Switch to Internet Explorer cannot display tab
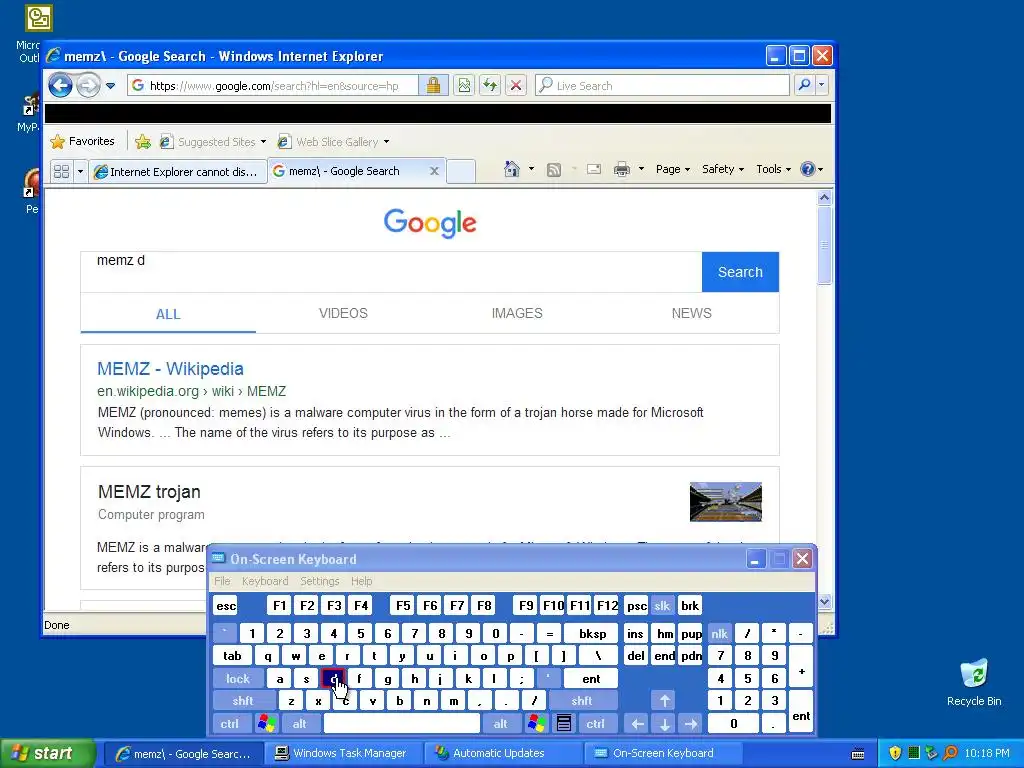 (x=177, y=172)
